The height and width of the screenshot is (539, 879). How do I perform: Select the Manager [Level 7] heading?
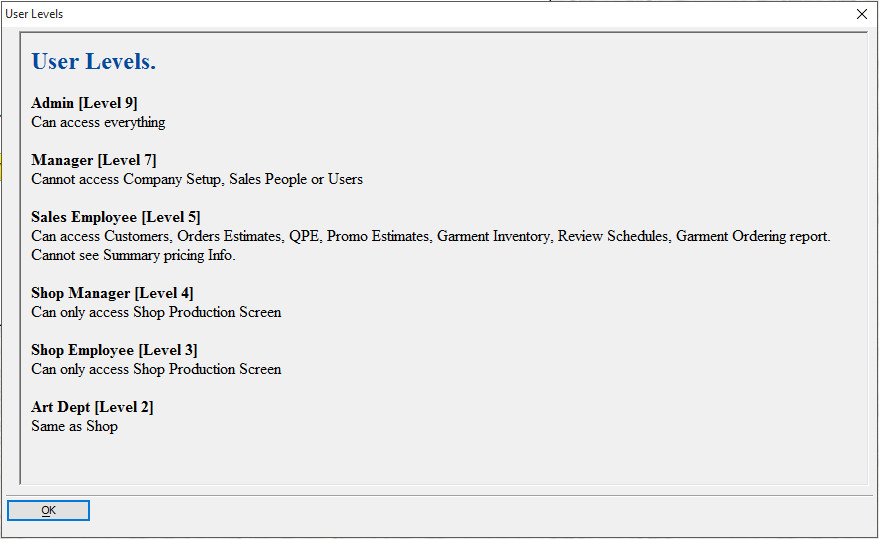pyautogui.click(x=93, y=160)
